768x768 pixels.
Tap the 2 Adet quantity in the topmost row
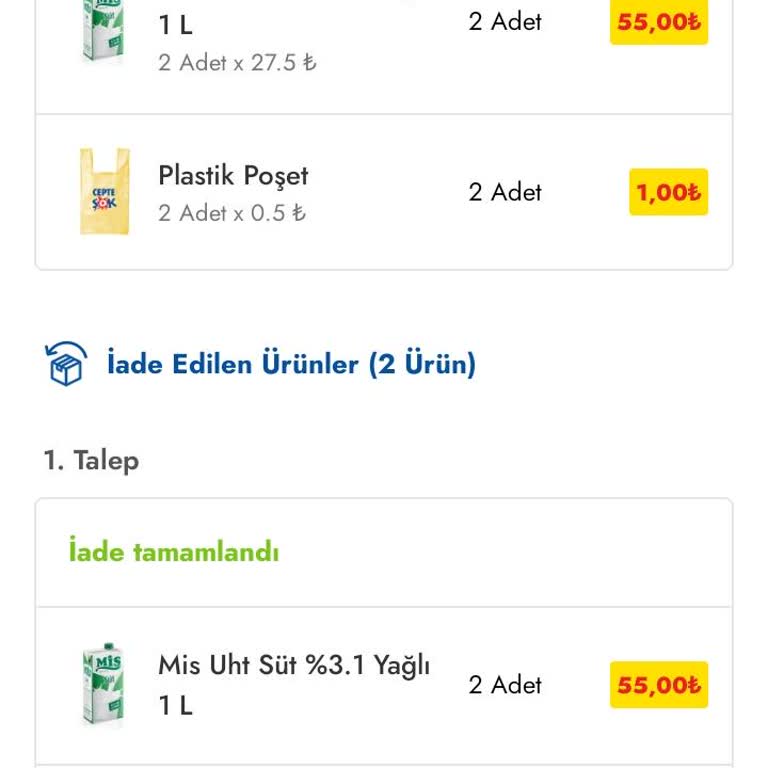pos(505,21)
